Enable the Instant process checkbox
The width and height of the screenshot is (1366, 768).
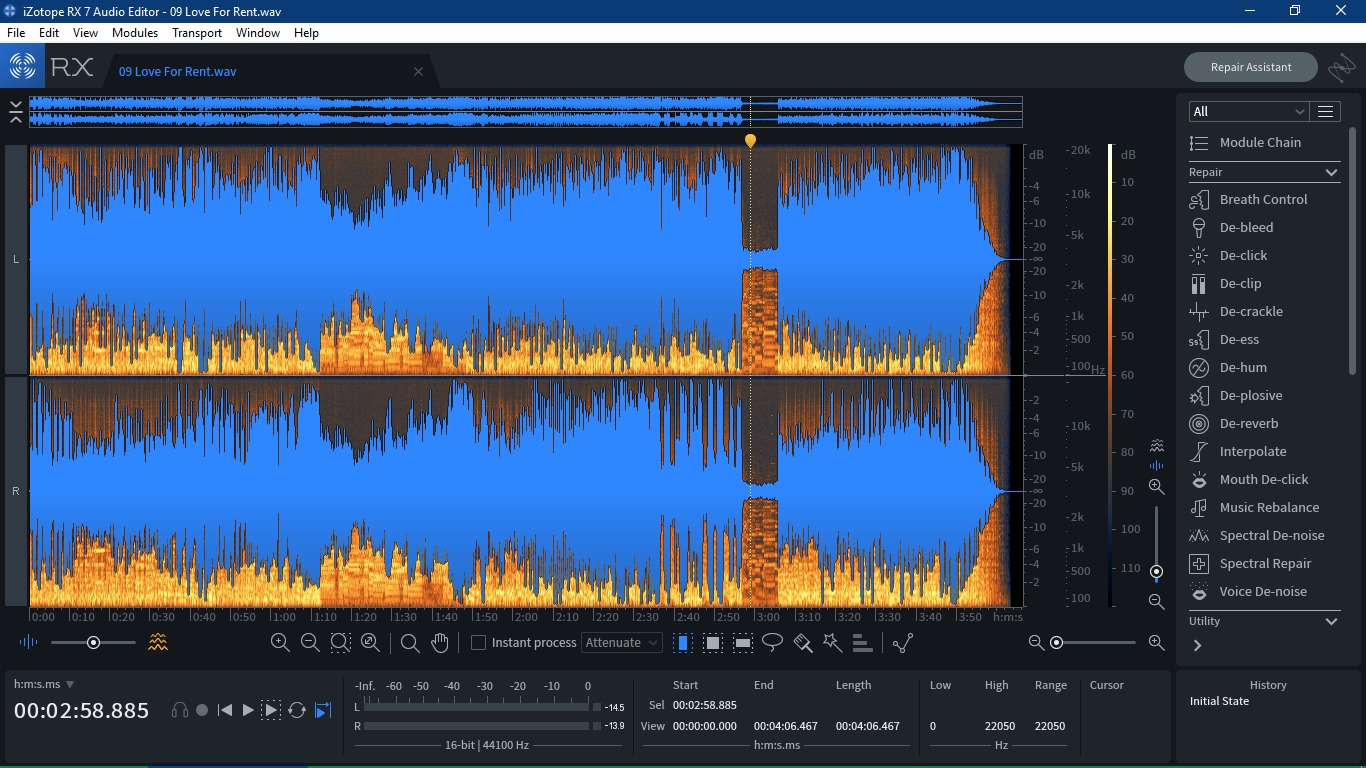[x=478, y=643]
